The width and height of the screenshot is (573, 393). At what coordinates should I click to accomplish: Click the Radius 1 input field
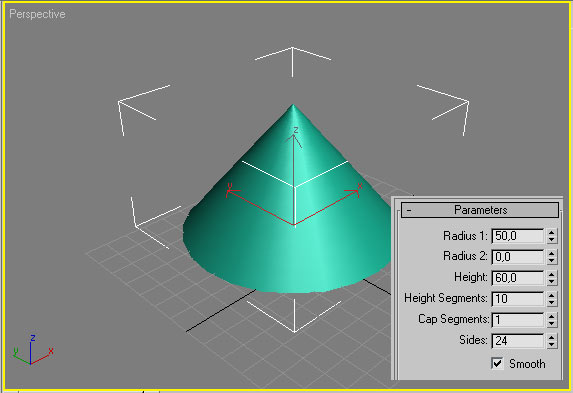pyautogui.click(x=517, y=236)
